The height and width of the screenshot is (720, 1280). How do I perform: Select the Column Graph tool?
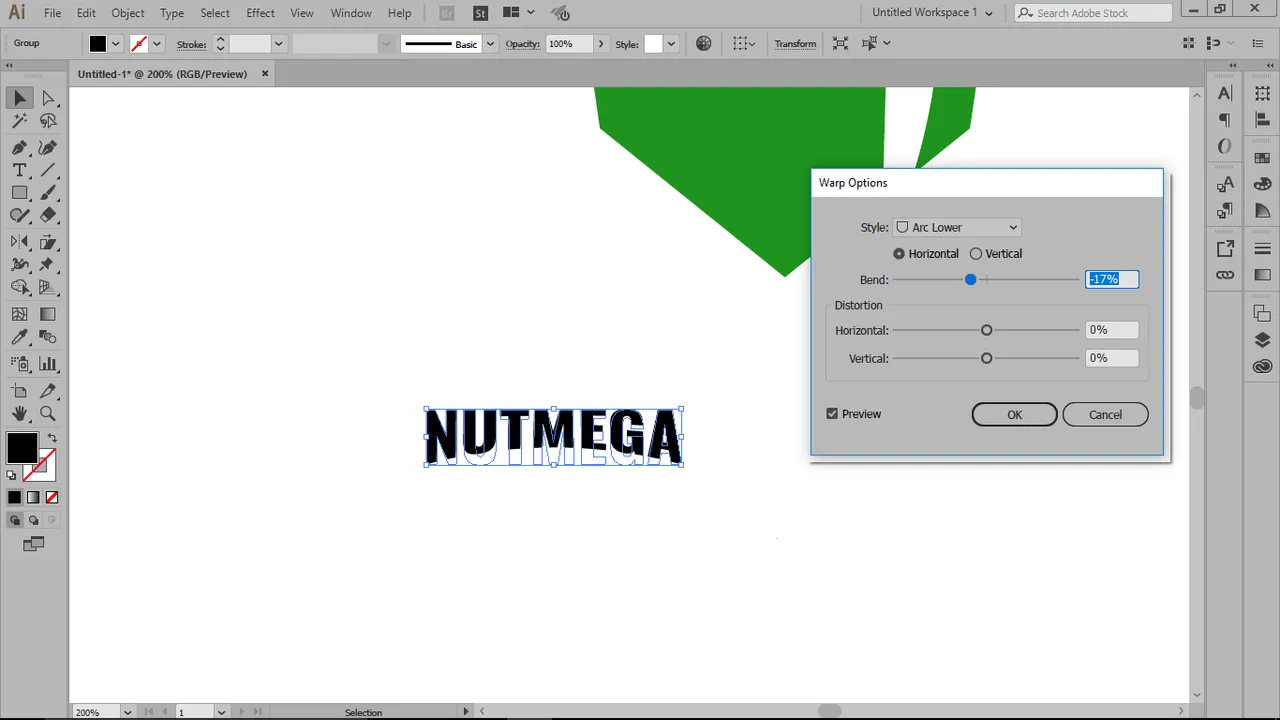tap(48, 364)
